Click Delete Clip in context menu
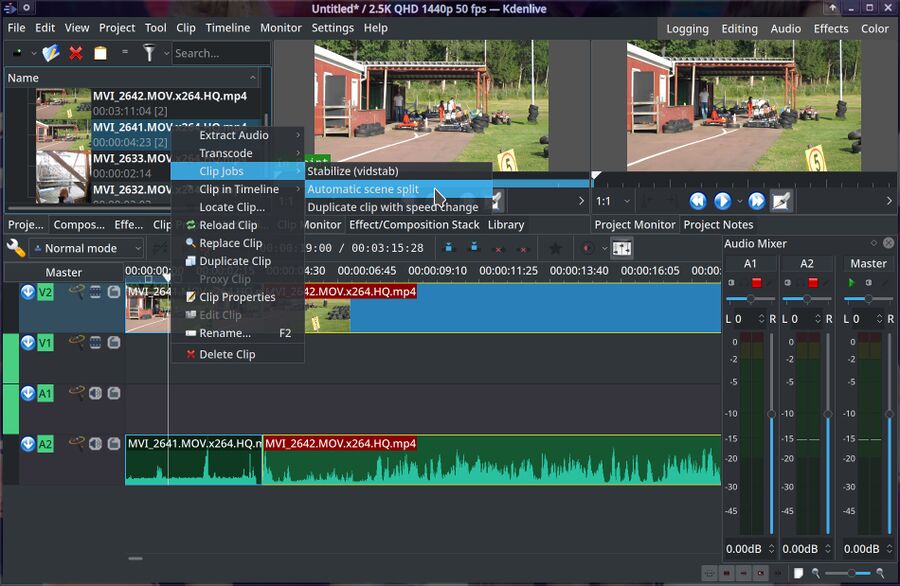 [x=238, y=354]
